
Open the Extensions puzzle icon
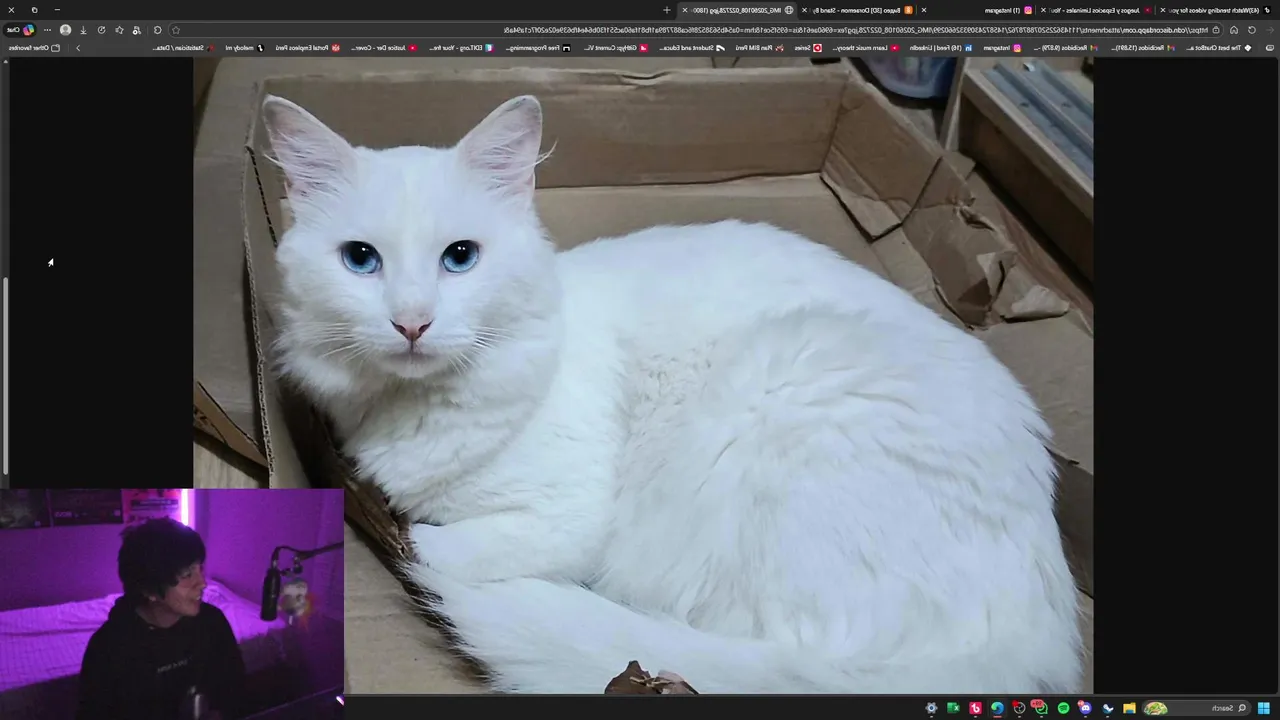(157, 30)
